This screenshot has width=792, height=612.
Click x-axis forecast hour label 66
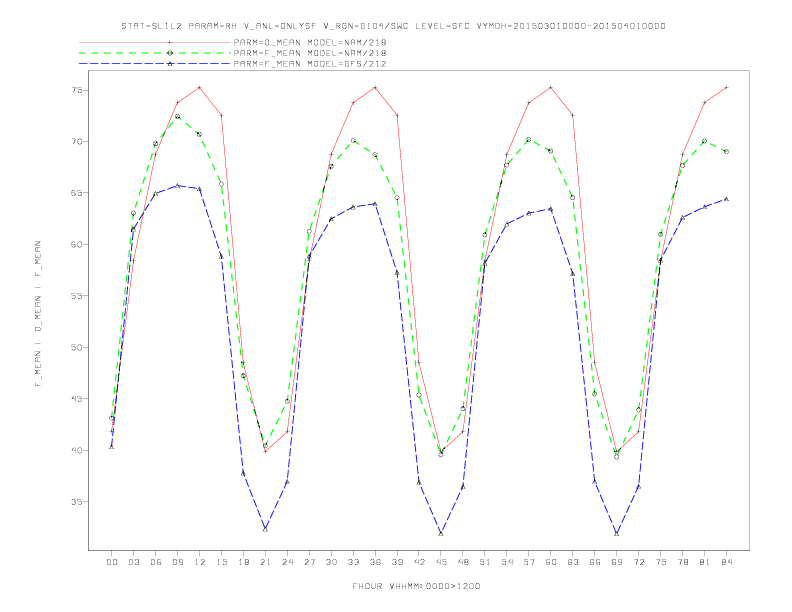click(595, 562)
